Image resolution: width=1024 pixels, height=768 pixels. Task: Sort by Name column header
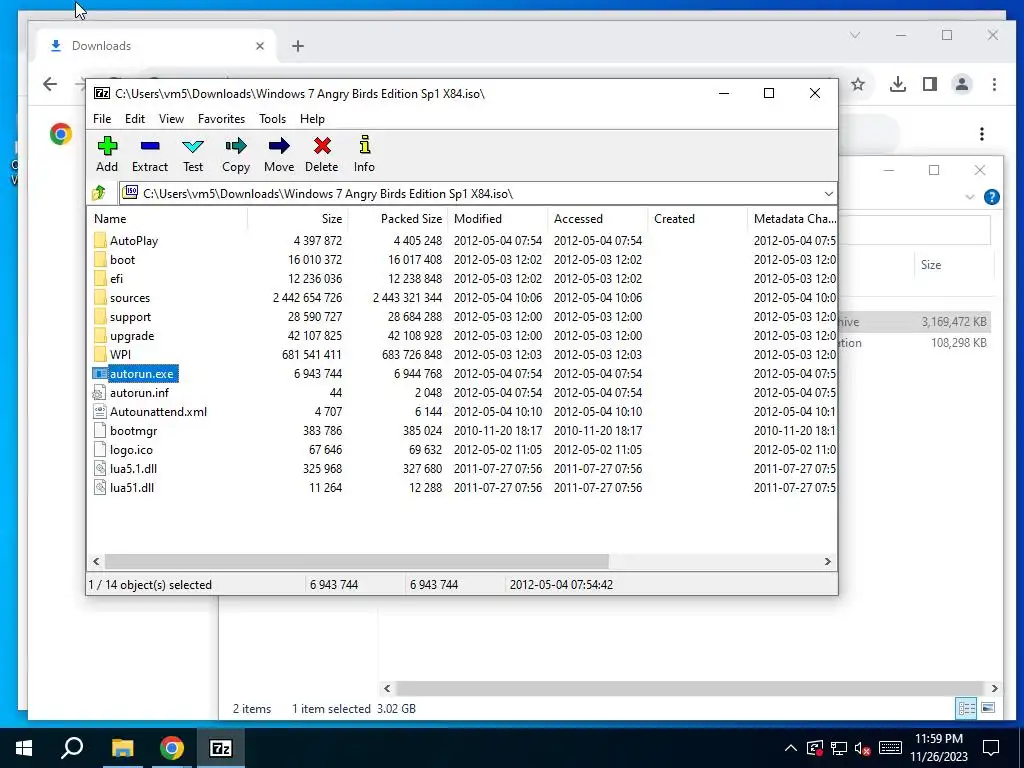[x=167, y=219]
